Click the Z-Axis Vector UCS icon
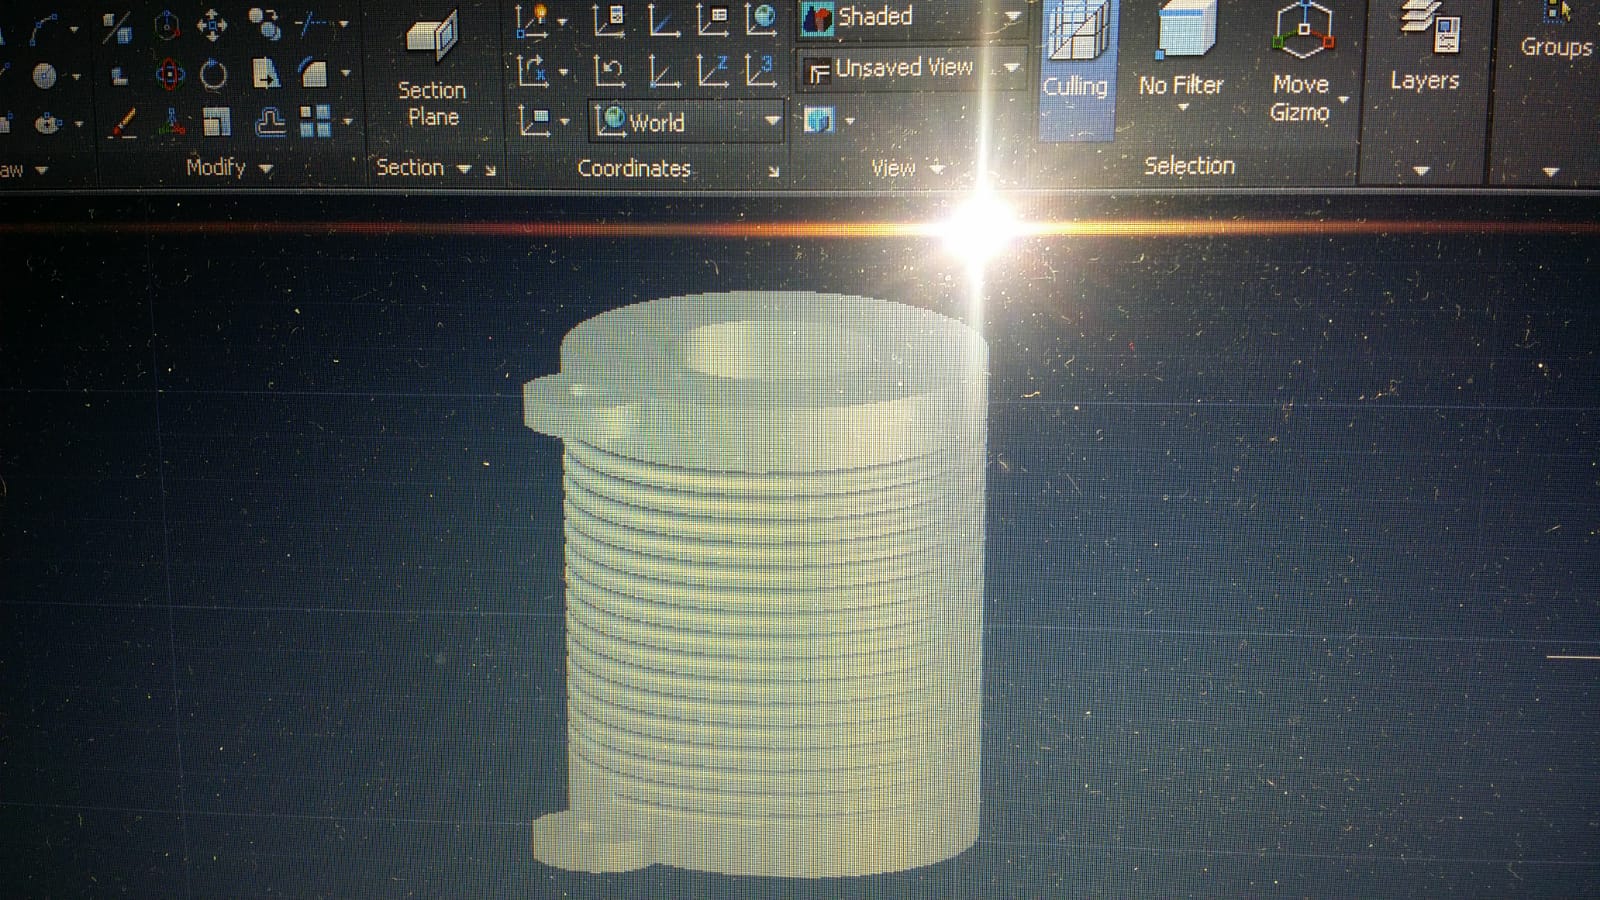 (712, 72)
